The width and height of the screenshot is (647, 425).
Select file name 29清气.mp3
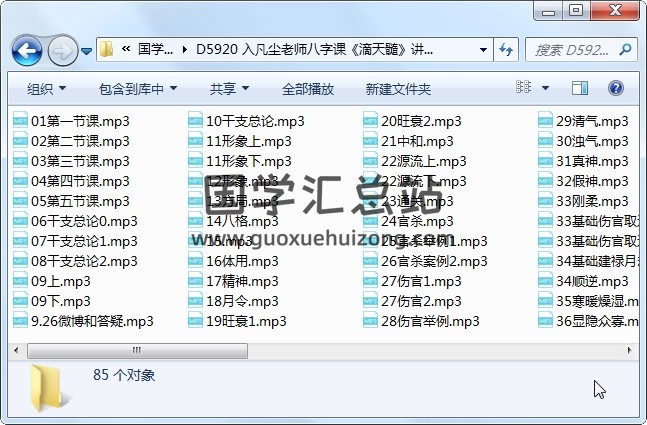coord(592,121)
